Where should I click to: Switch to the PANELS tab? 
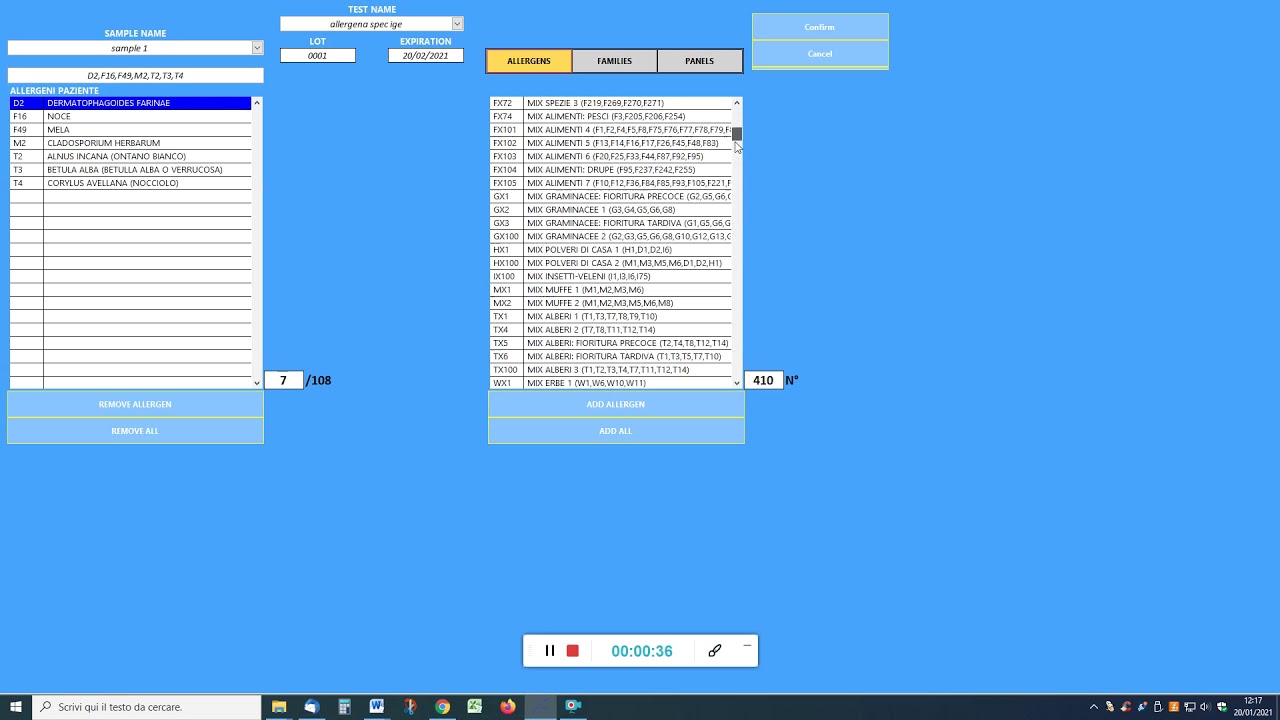[x=699, y=61]
